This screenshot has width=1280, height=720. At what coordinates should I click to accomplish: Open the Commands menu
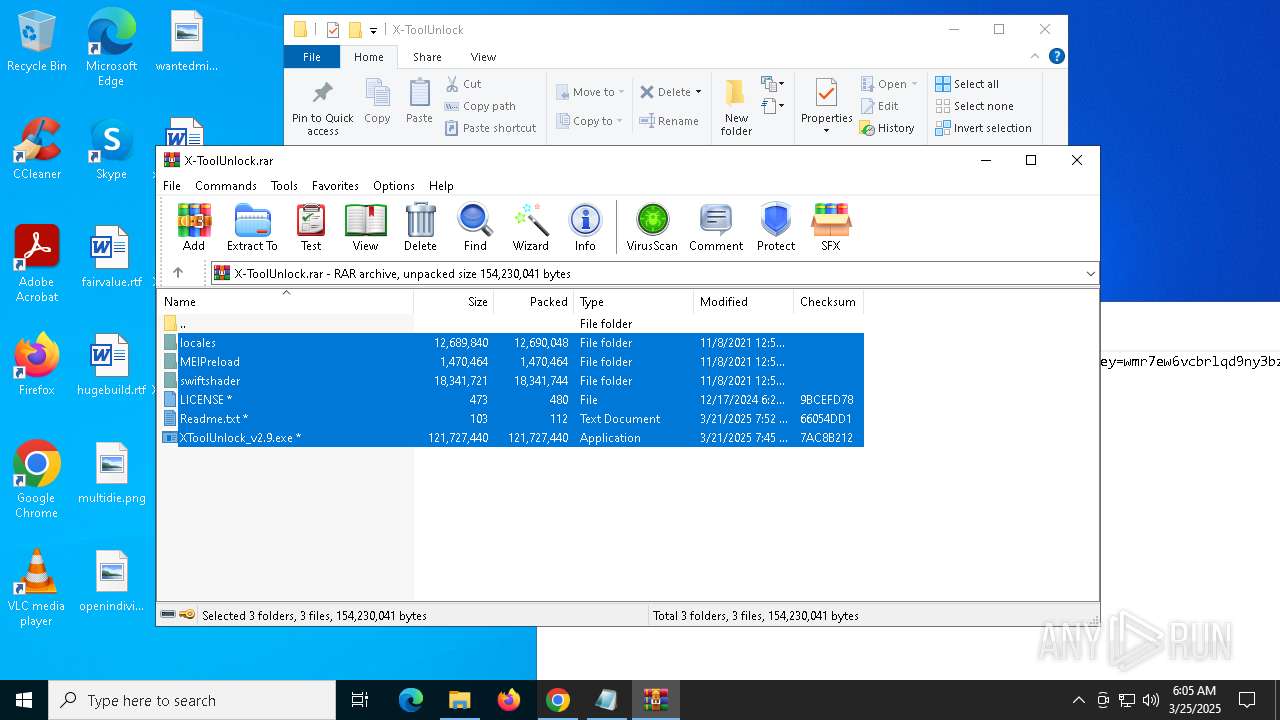[226, 186]
